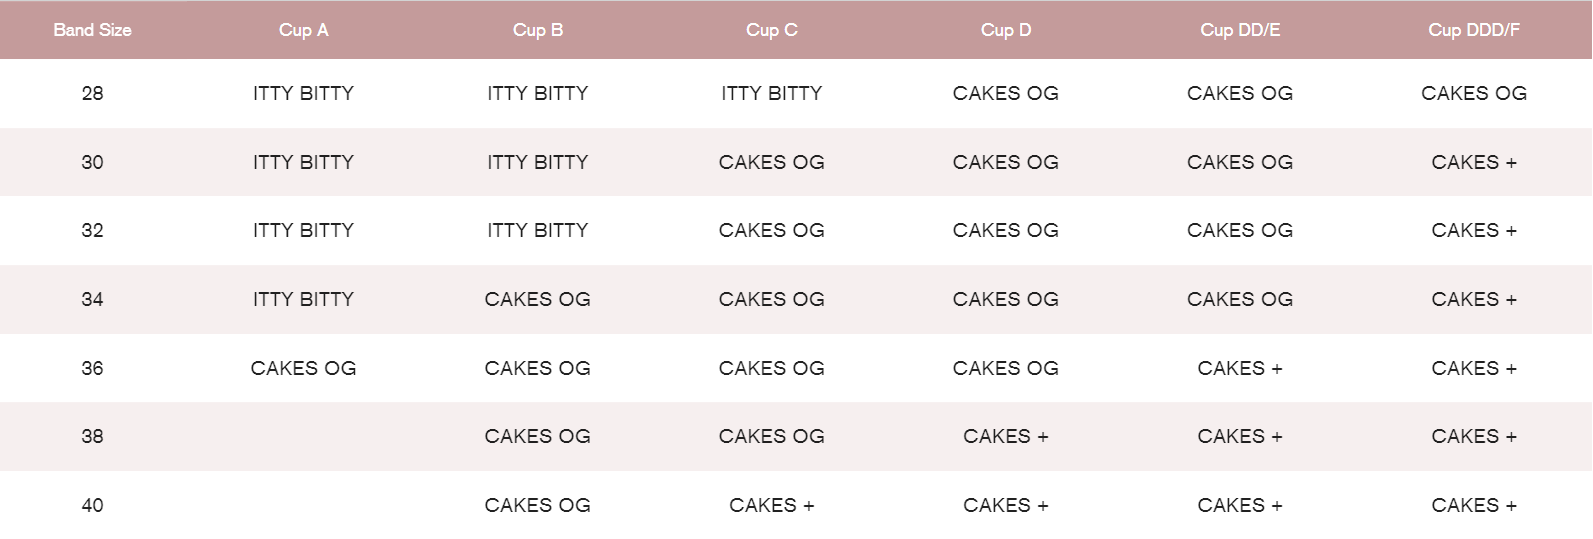Select the Cup A column header

click(303, 30)
